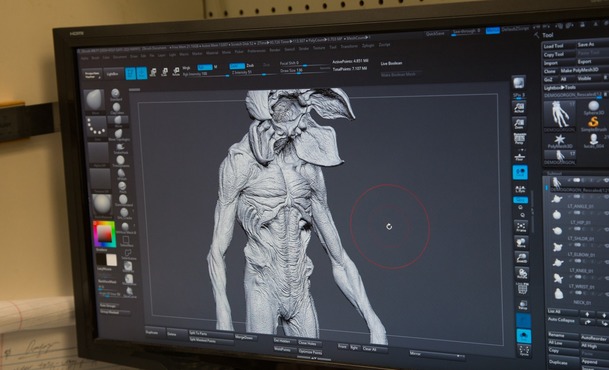The height and width of the screenshot is (370, 609).
Task: Open the Transform menu
Action: [349, 47]
